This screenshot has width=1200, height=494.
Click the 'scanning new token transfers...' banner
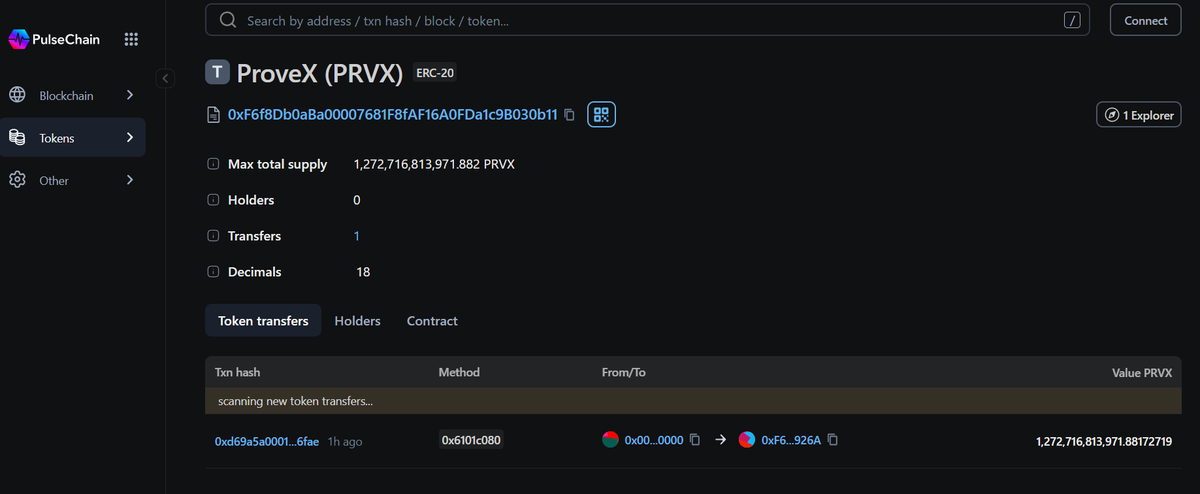pos(693,401)
